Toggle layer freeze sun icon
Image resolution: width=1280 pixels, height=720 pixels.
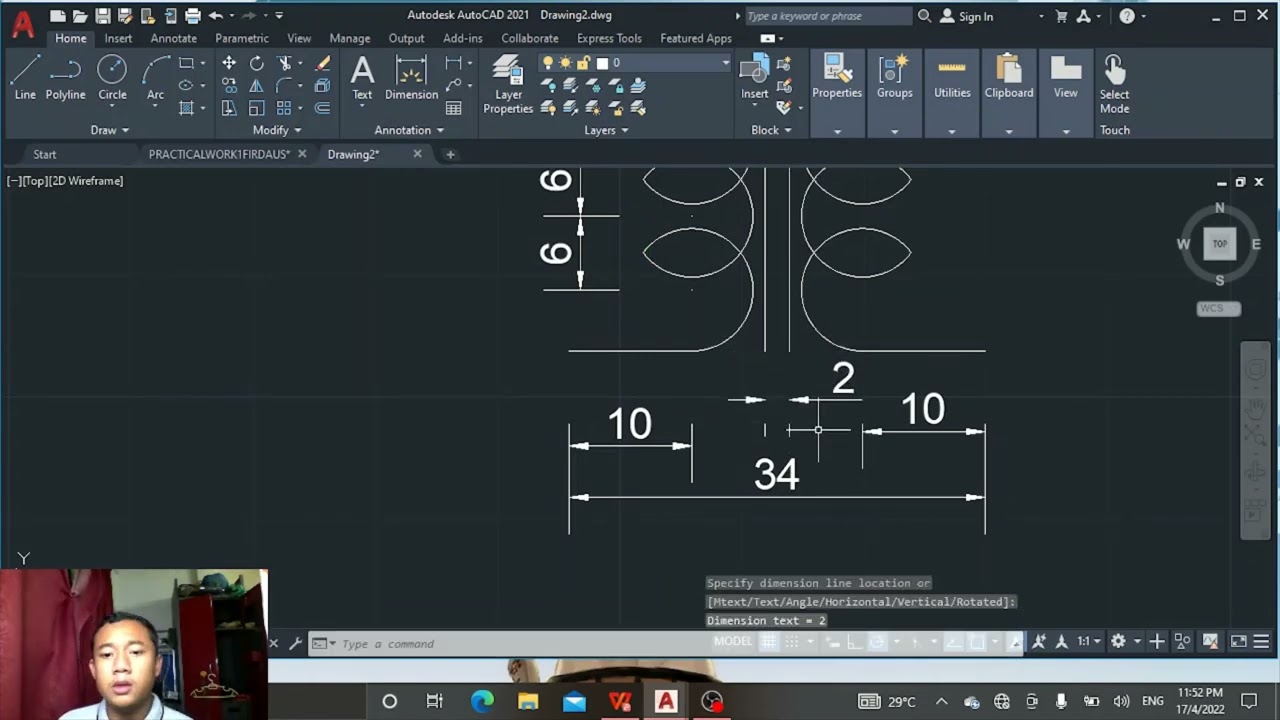(566, 63)
